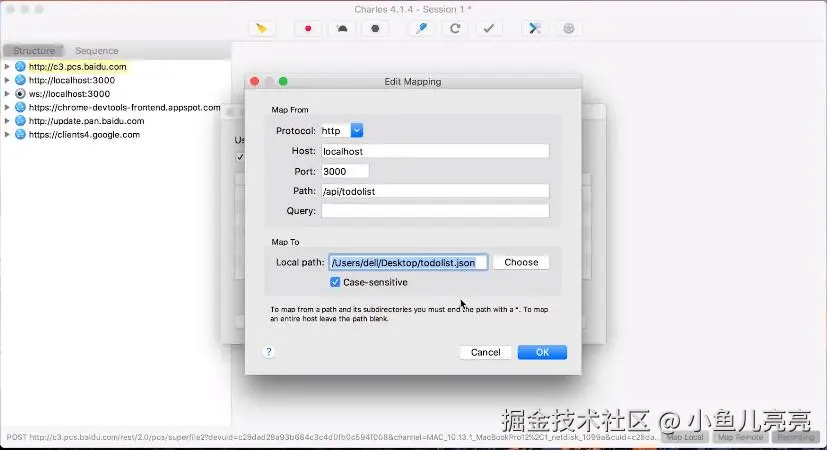The image size is (827, 450).
Task: Open the settings gear icon
Action: click(x=569, y=28)
